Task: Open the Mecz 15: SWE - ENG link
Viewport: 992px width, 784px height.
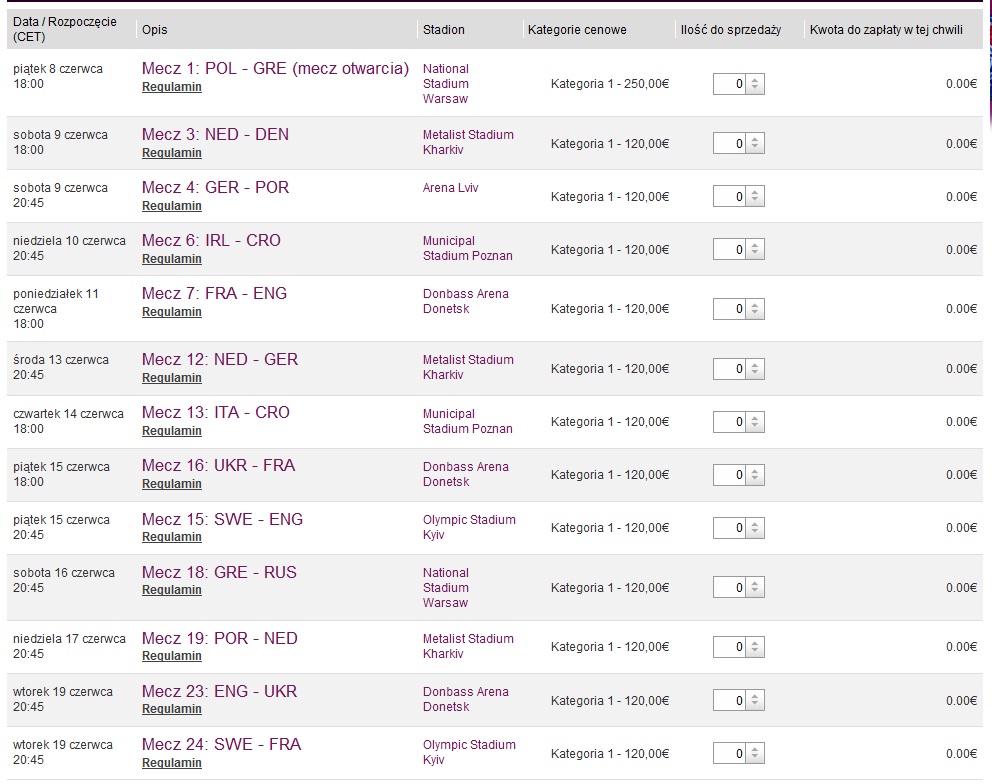Action: click(x=222, y=519)
